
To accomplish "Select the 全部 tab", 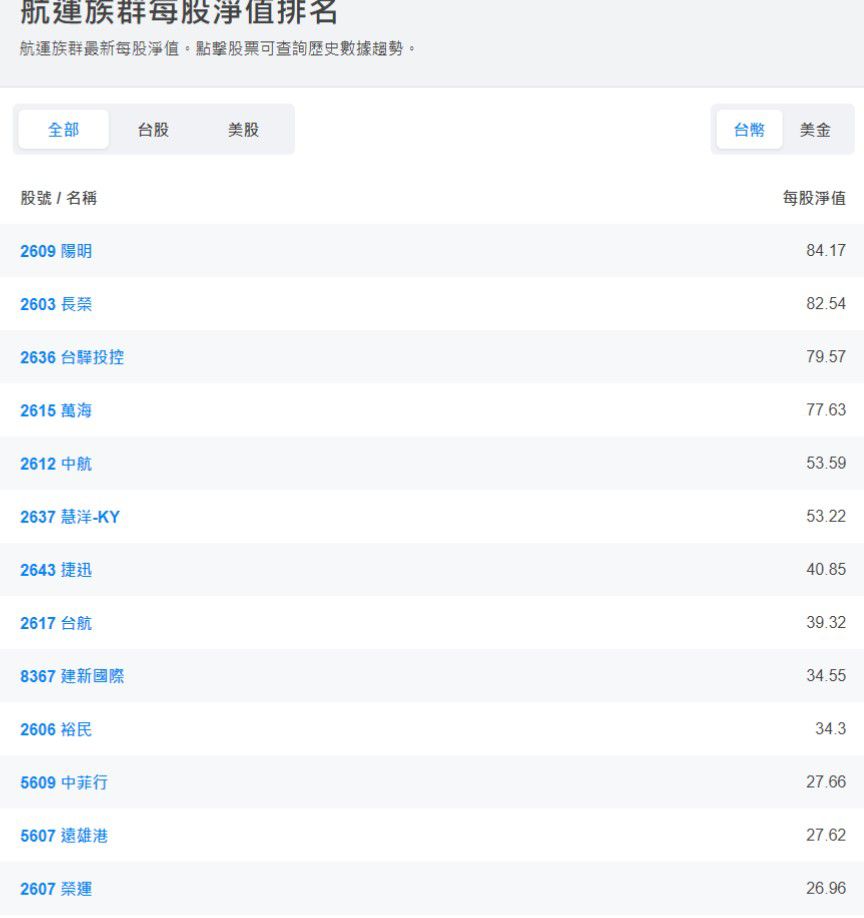I will click(x=63, y=129).
